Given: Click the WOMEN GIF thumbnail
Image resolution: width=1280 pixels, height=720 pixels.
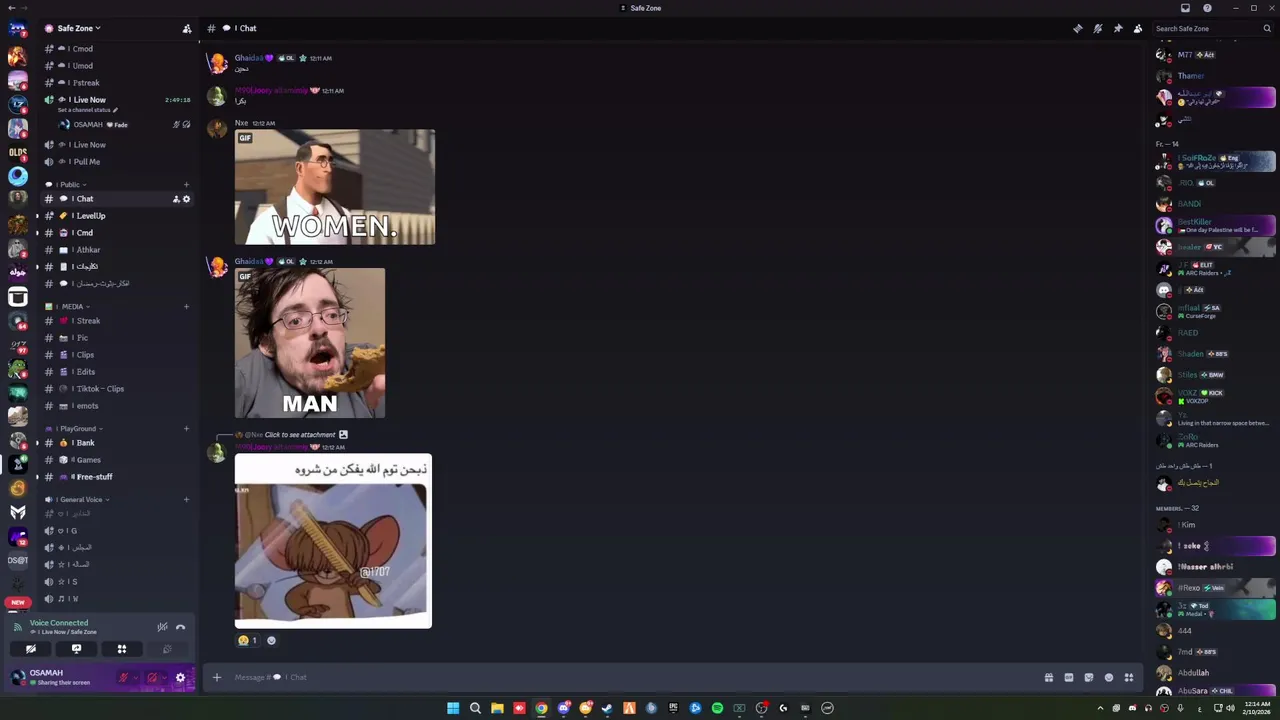Looking at the screenshot, I should click(335, 187).
